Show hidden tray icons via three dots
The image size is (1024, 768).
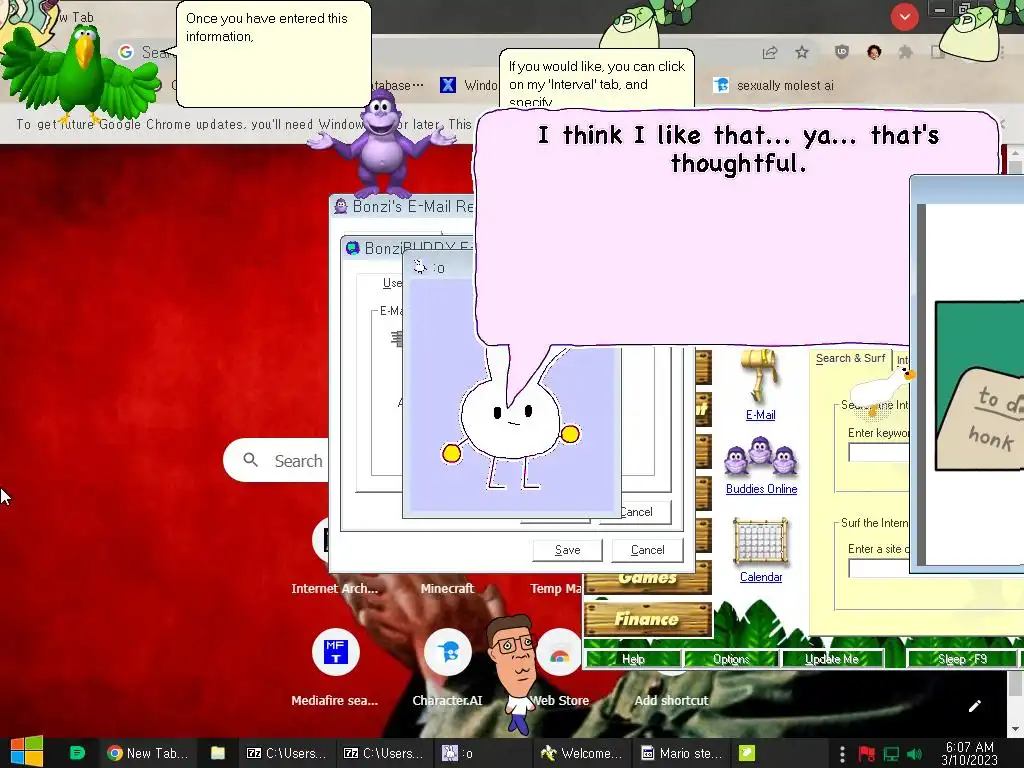click(842, 754)
